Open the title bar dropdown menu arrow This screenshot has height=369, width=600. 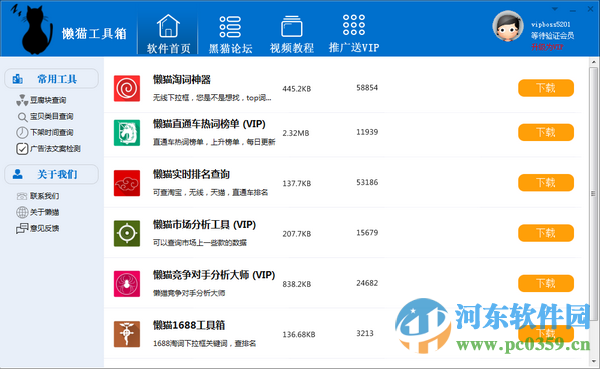pos(555,9)
